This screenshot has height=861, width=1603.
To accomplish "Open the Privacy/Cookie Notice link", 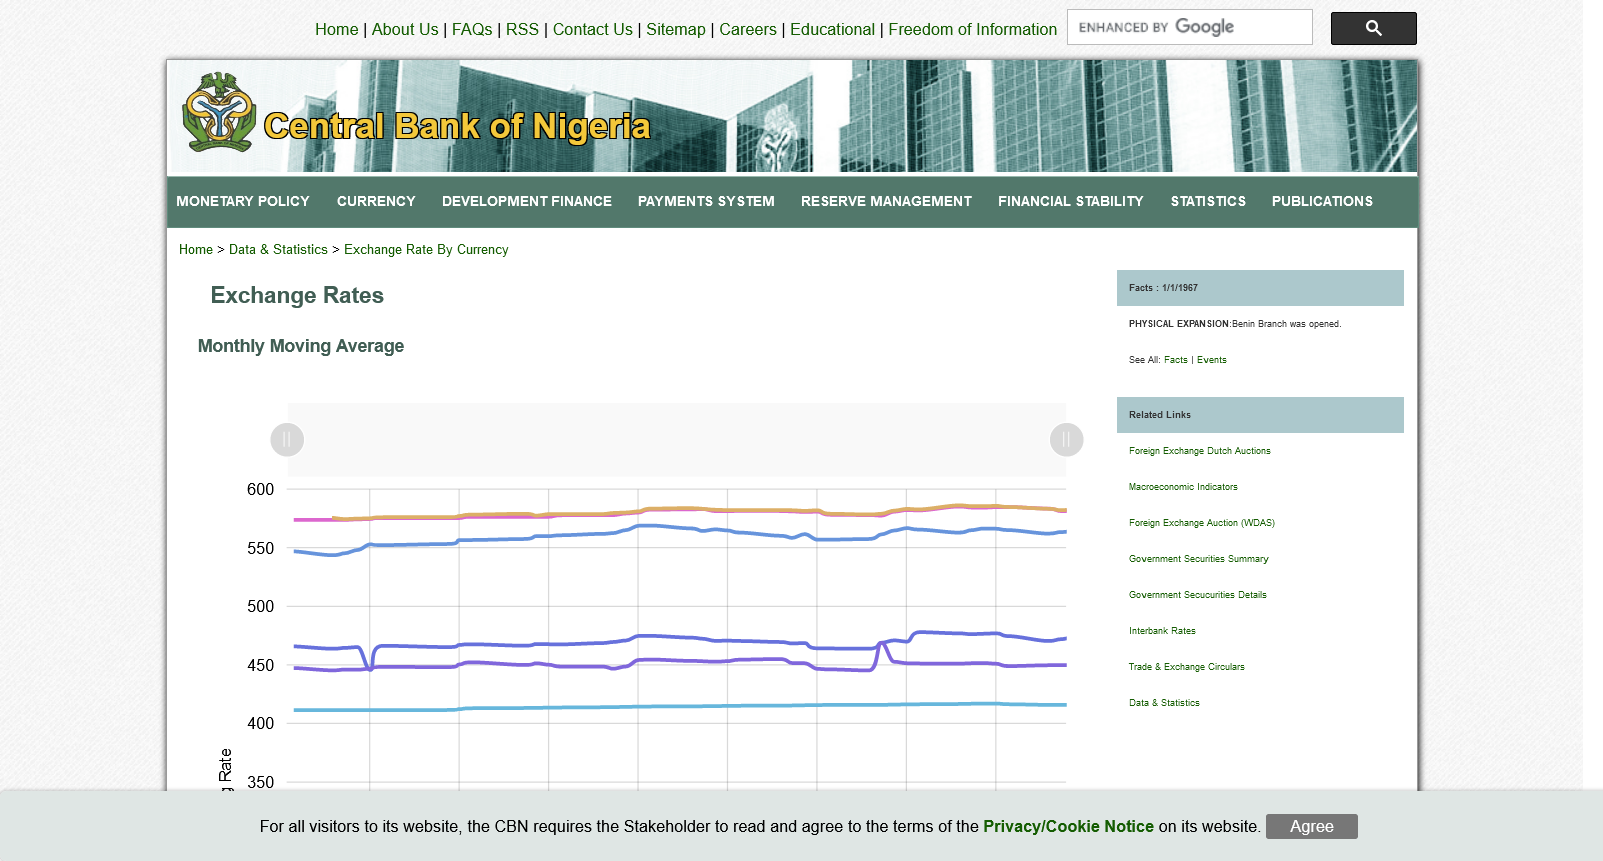I will coord(1068,827).
